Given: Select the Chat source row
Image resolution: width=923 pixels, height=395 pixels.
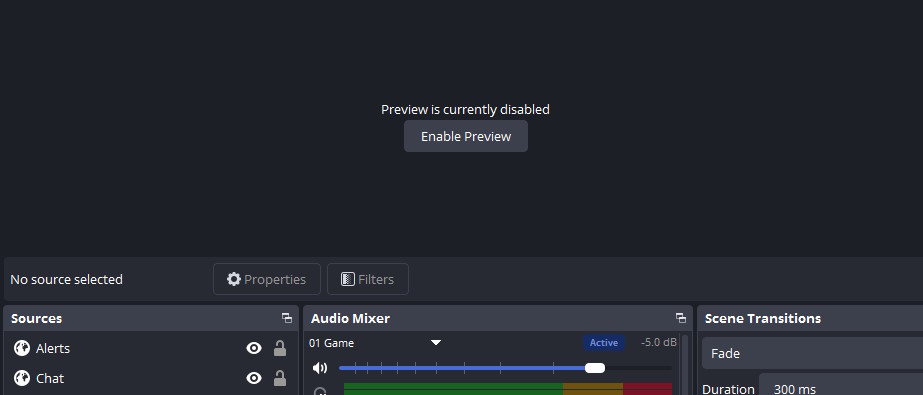Looking at the screenshot, I should [x=151, y=378].
